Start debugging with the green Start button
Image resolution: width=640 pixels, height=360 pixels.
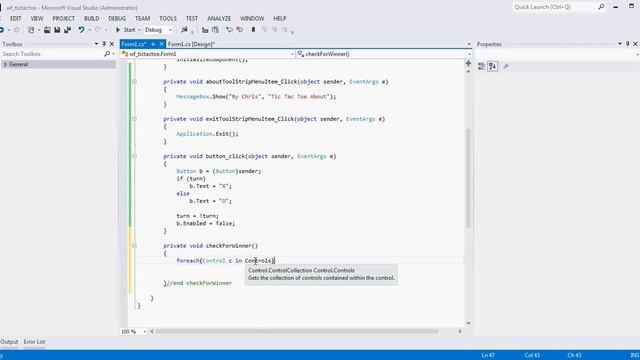125,30
